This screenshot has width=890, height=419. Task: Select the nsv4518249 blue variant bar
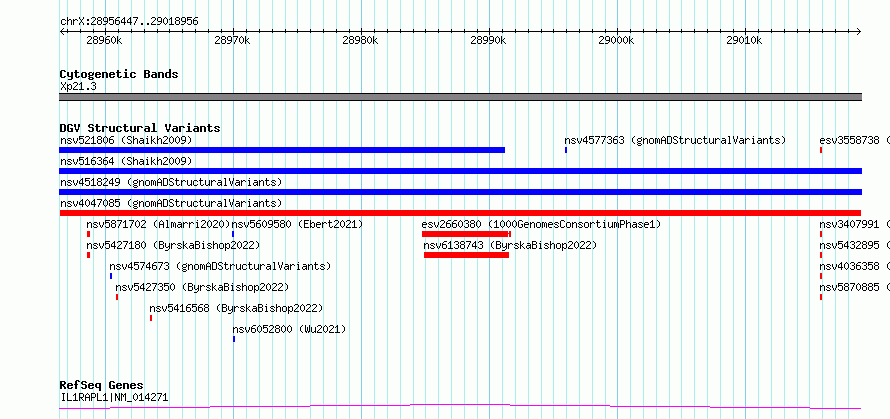460,192
